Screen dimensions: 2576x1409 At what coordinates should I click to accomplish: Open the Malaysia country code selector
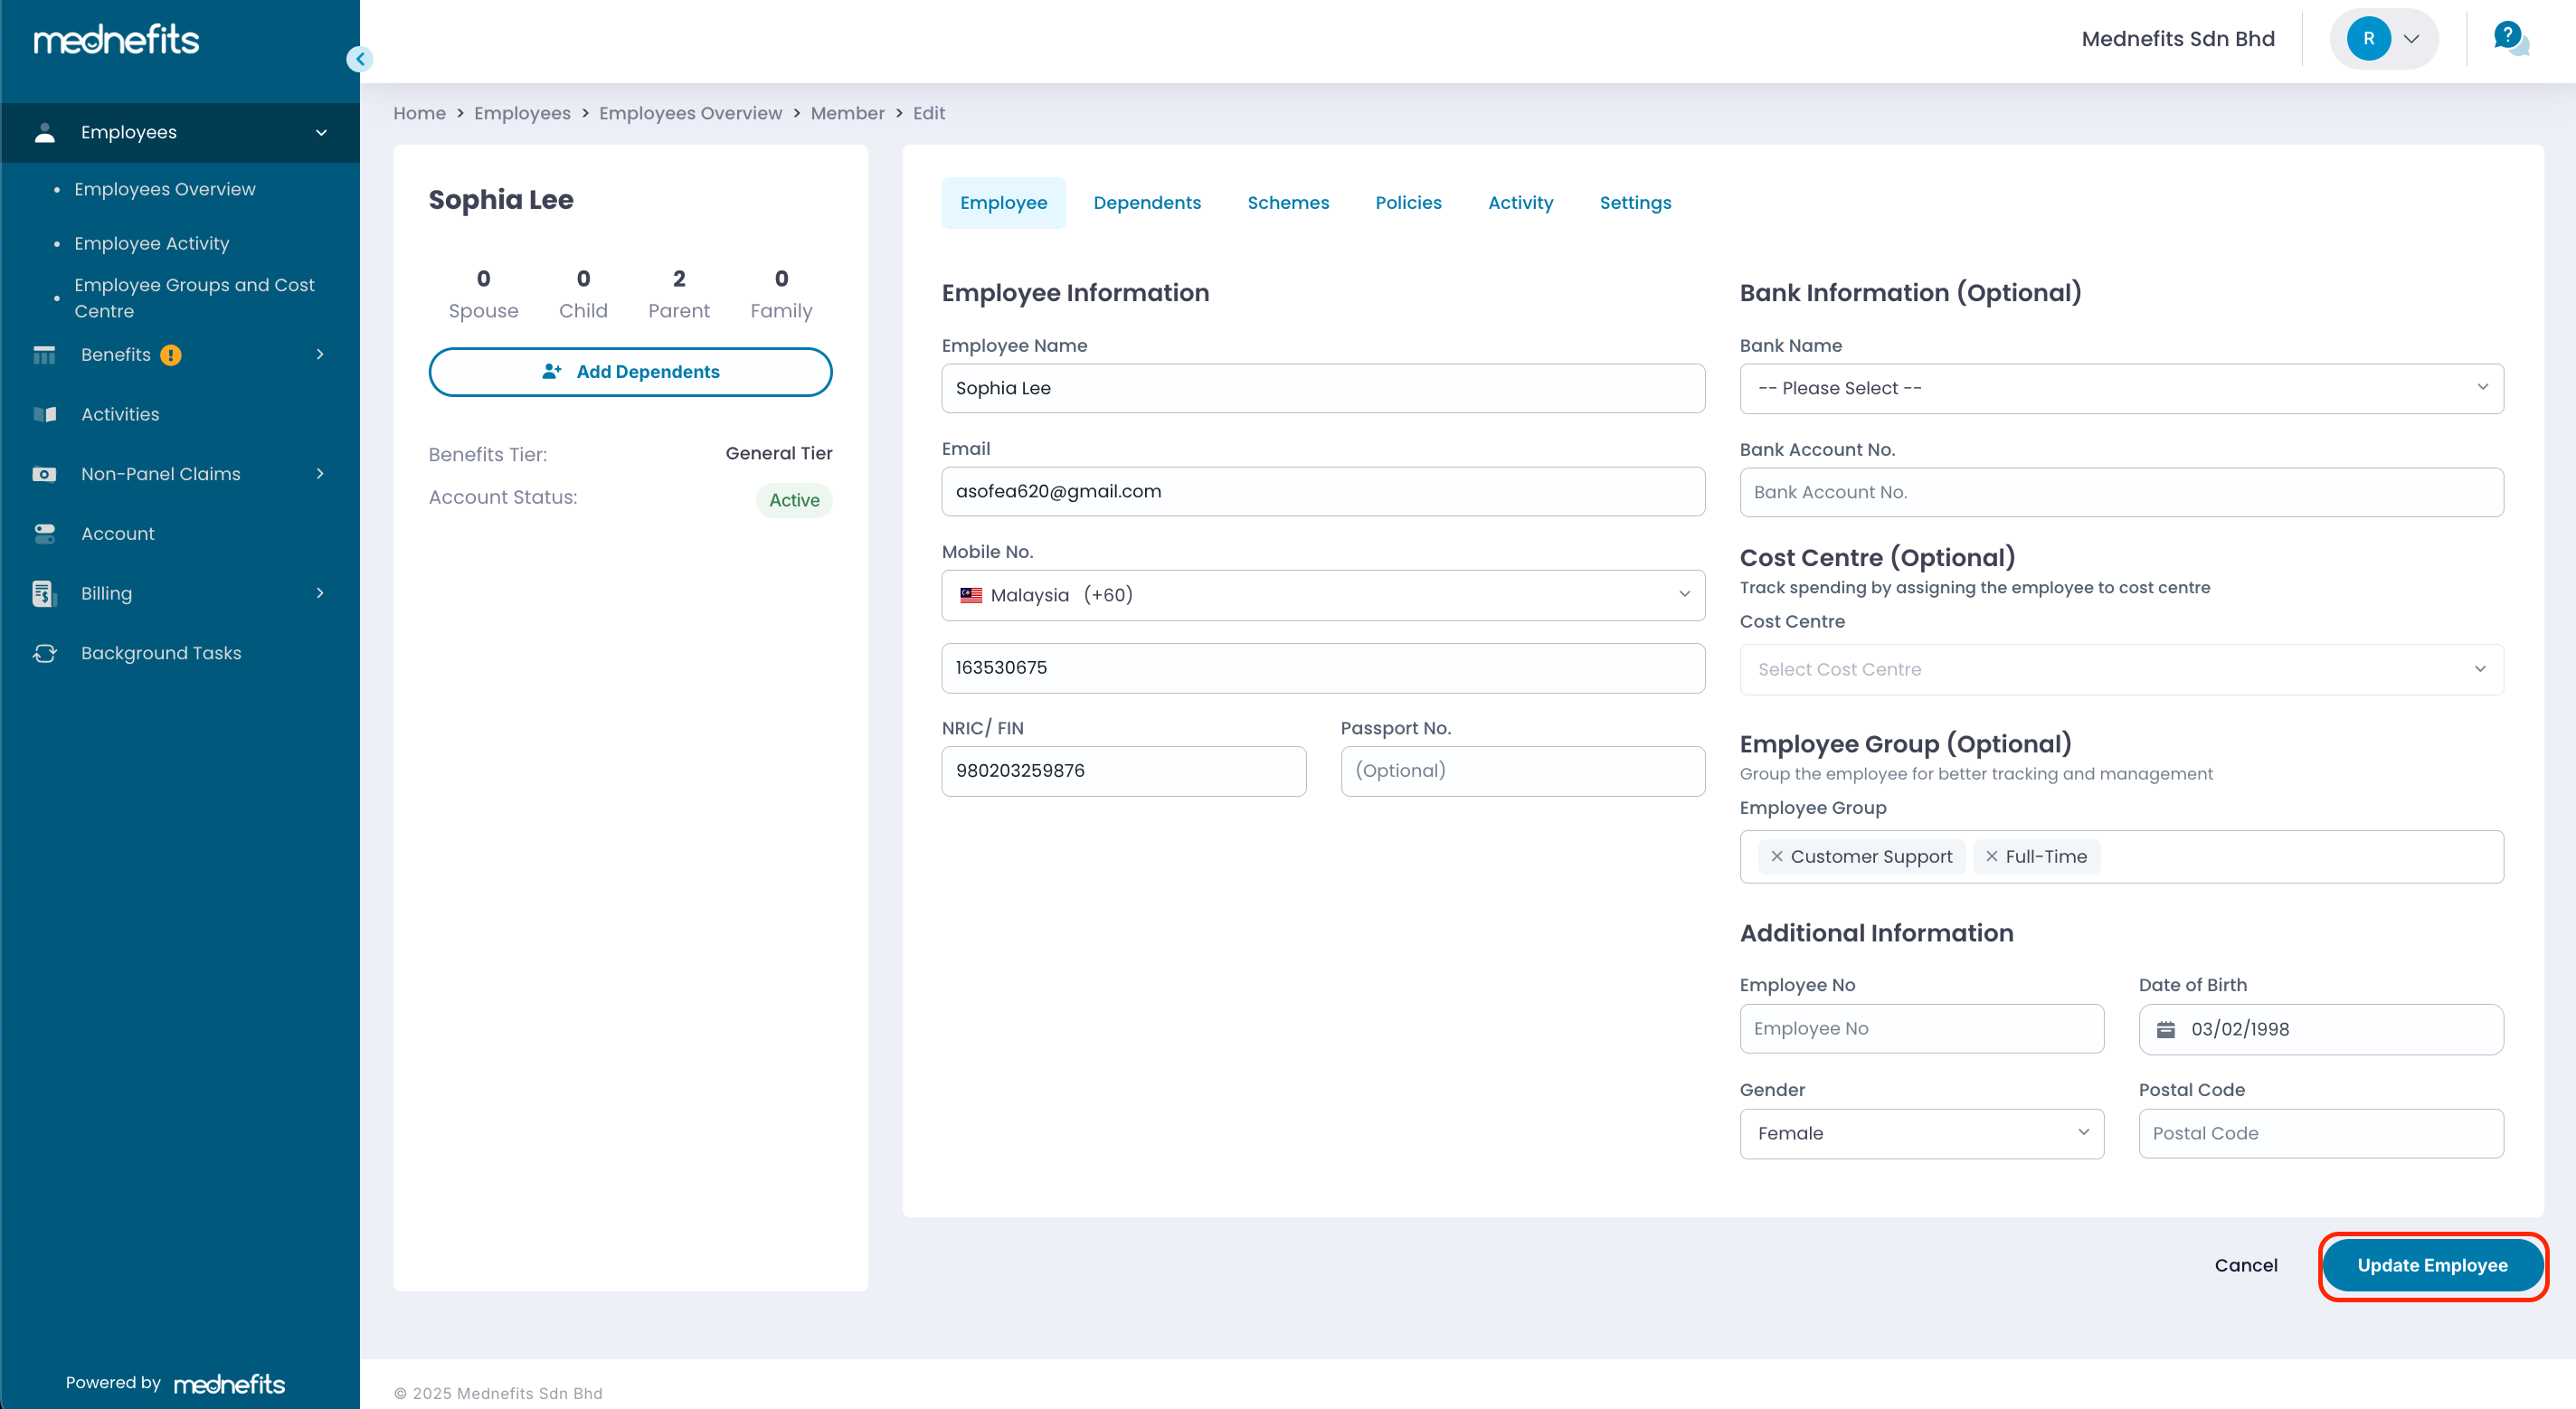pos(1322,595)
